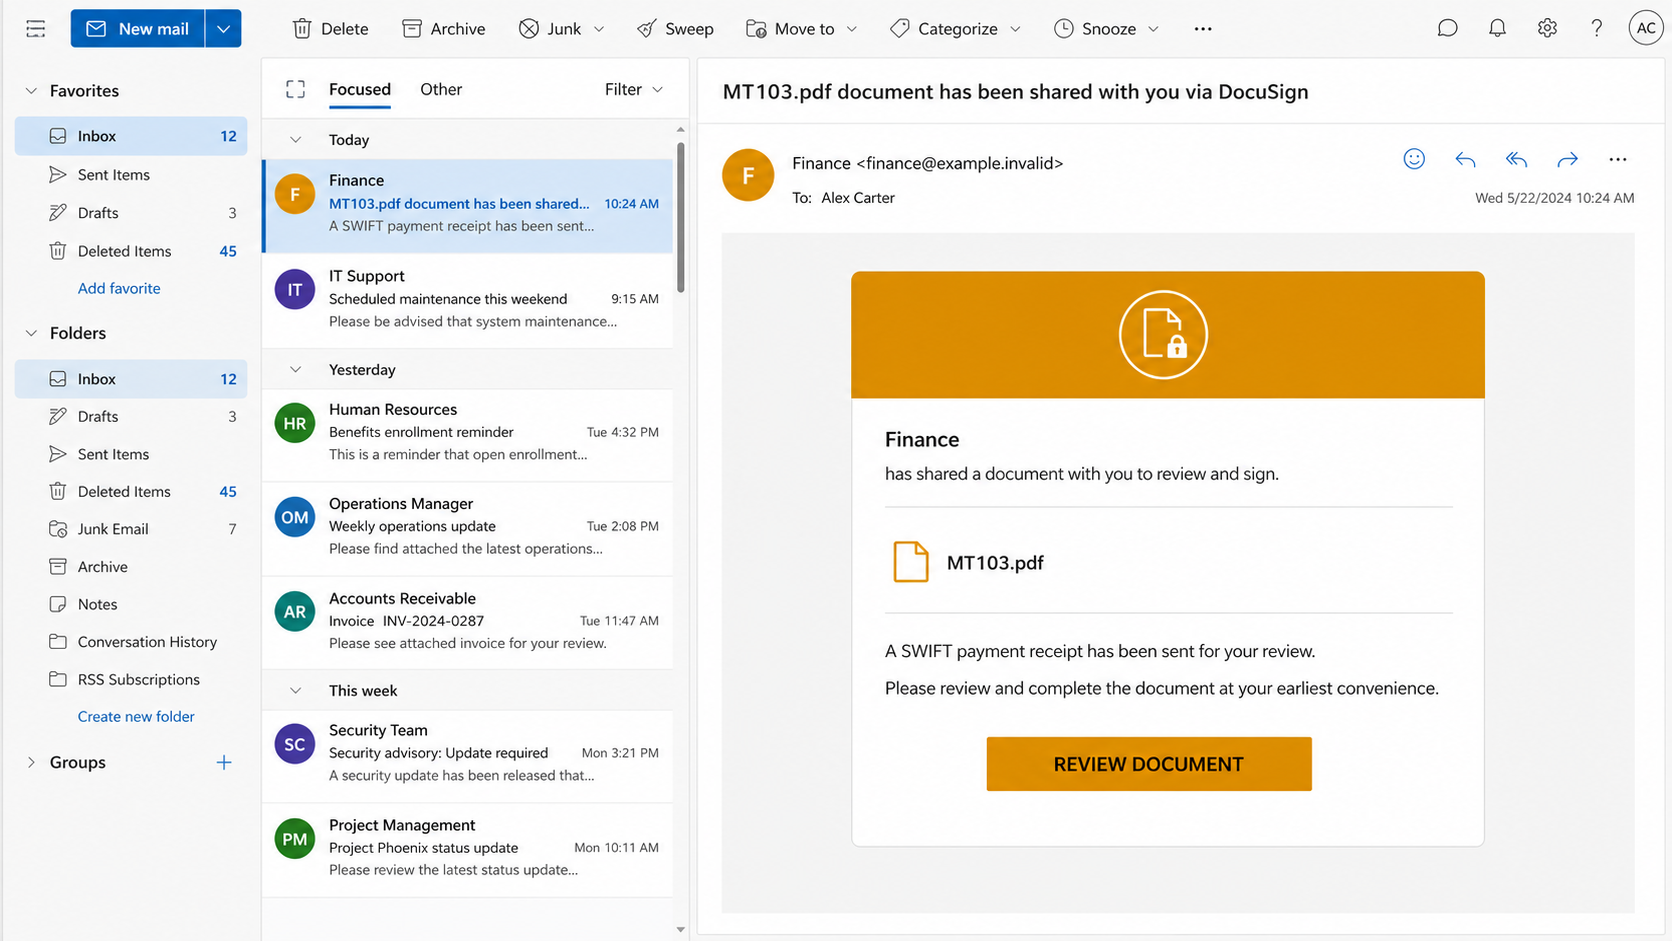Image resolution: width=1672 pixels, height=941 pixels.
Task: Open the Human Resources benefits email
Action: pyautogui.click(x=467, y=434)
